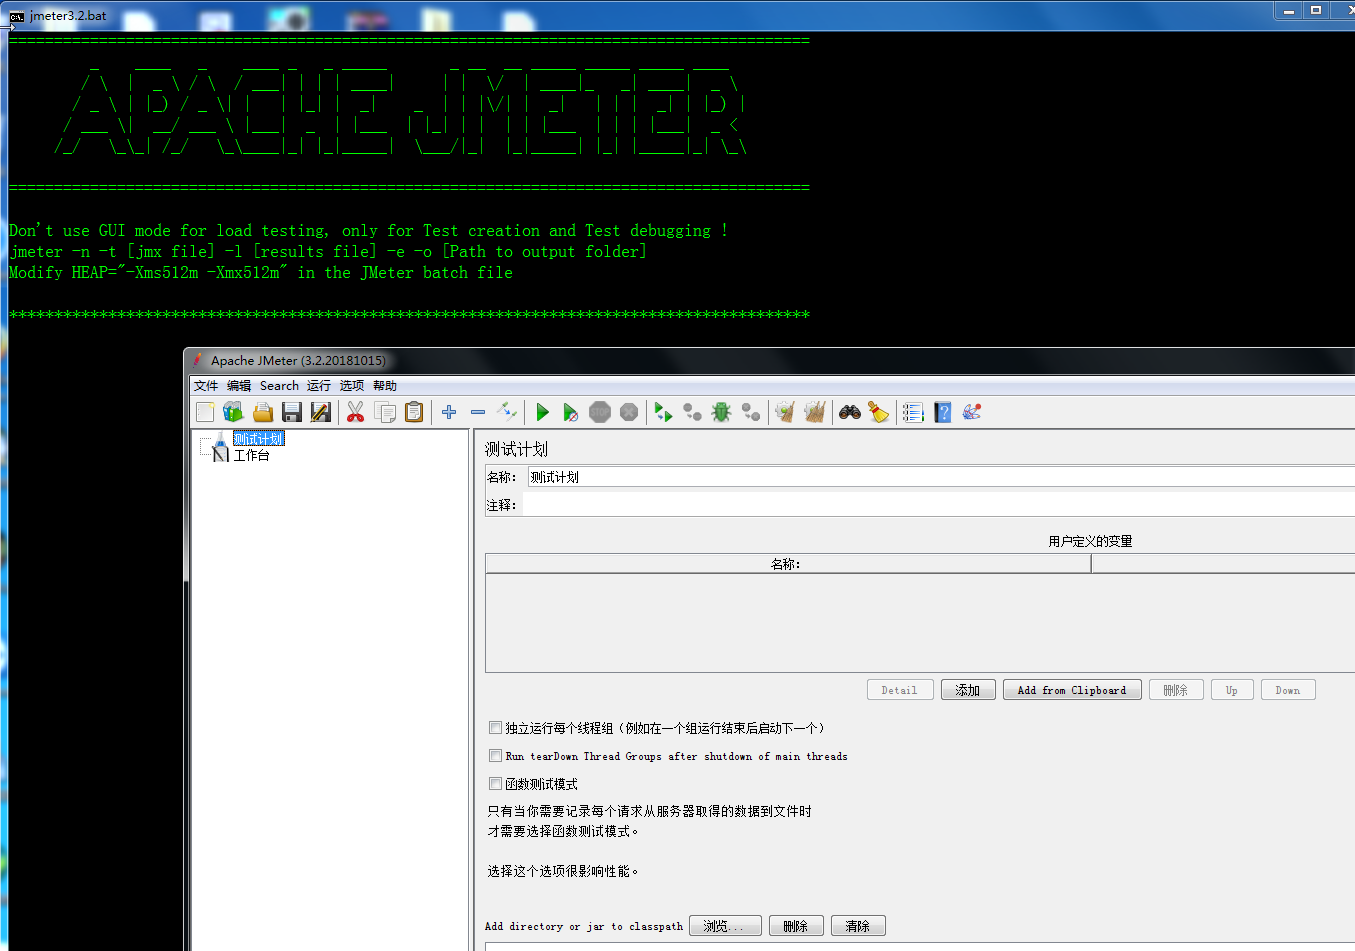This screenshot has height=951, width=1355.
Task: Click the Up button
Action: (x=1232, y=690)
